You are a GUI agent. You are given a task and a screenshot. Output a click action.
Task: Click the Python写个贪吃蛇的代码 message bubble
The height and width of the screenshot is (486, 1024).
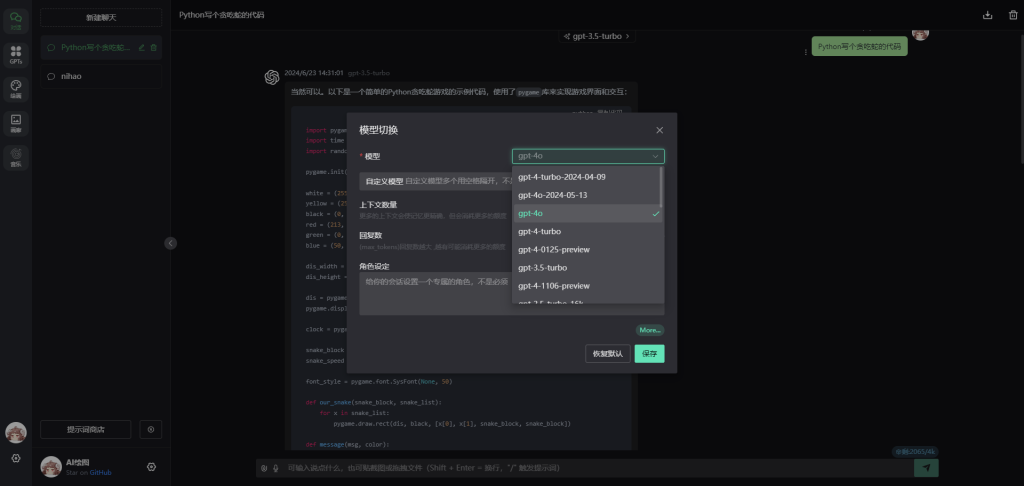pyautogui.click(x=859, y=46)
